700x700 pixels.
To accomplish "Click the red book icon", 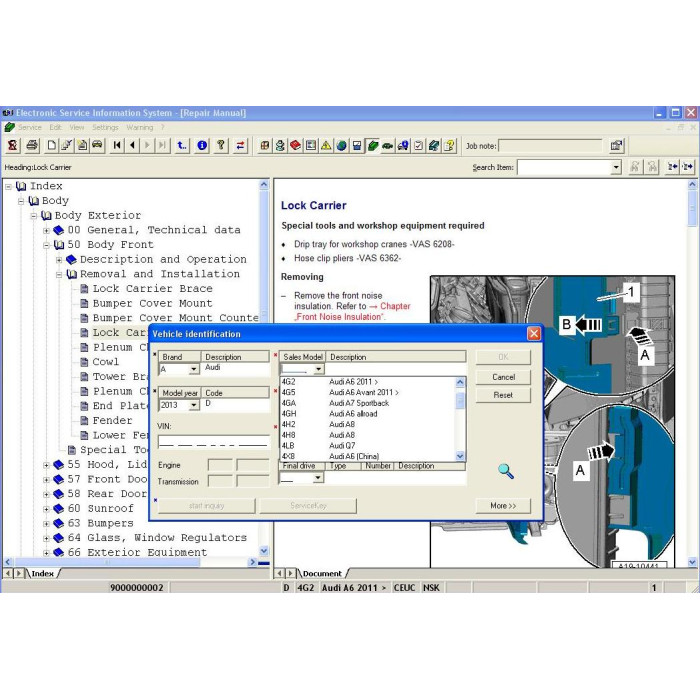I will click(295, 146).
